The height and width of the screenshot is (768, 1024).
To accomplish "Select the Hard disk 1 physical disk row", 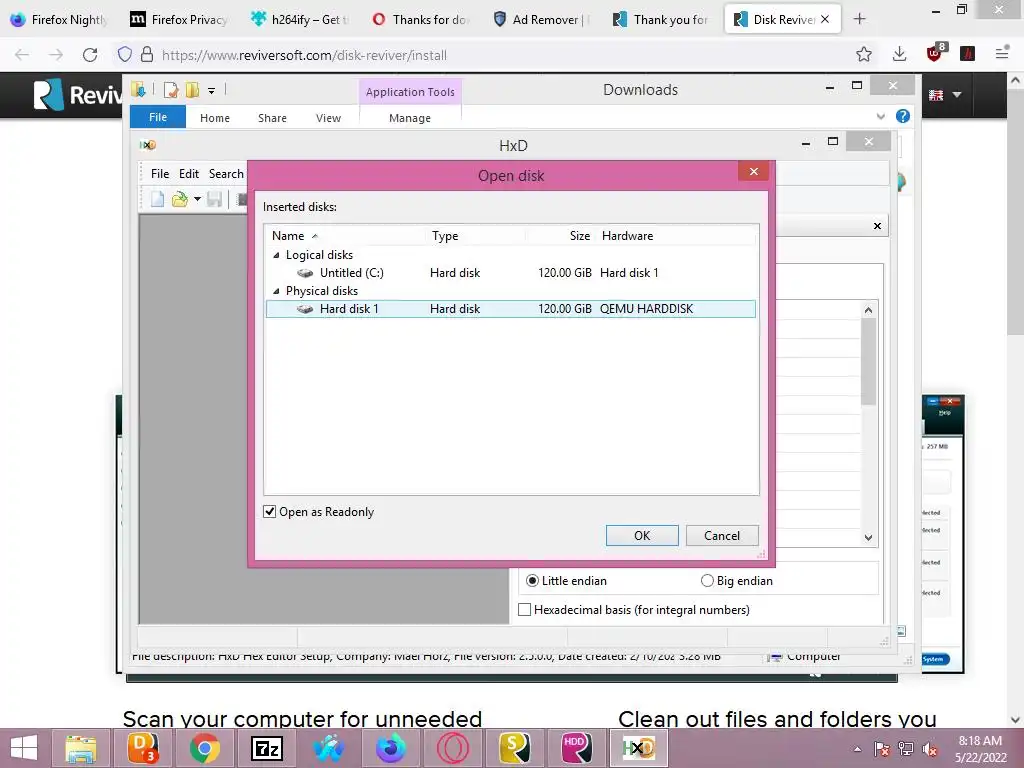I will [x=511, y=309].
